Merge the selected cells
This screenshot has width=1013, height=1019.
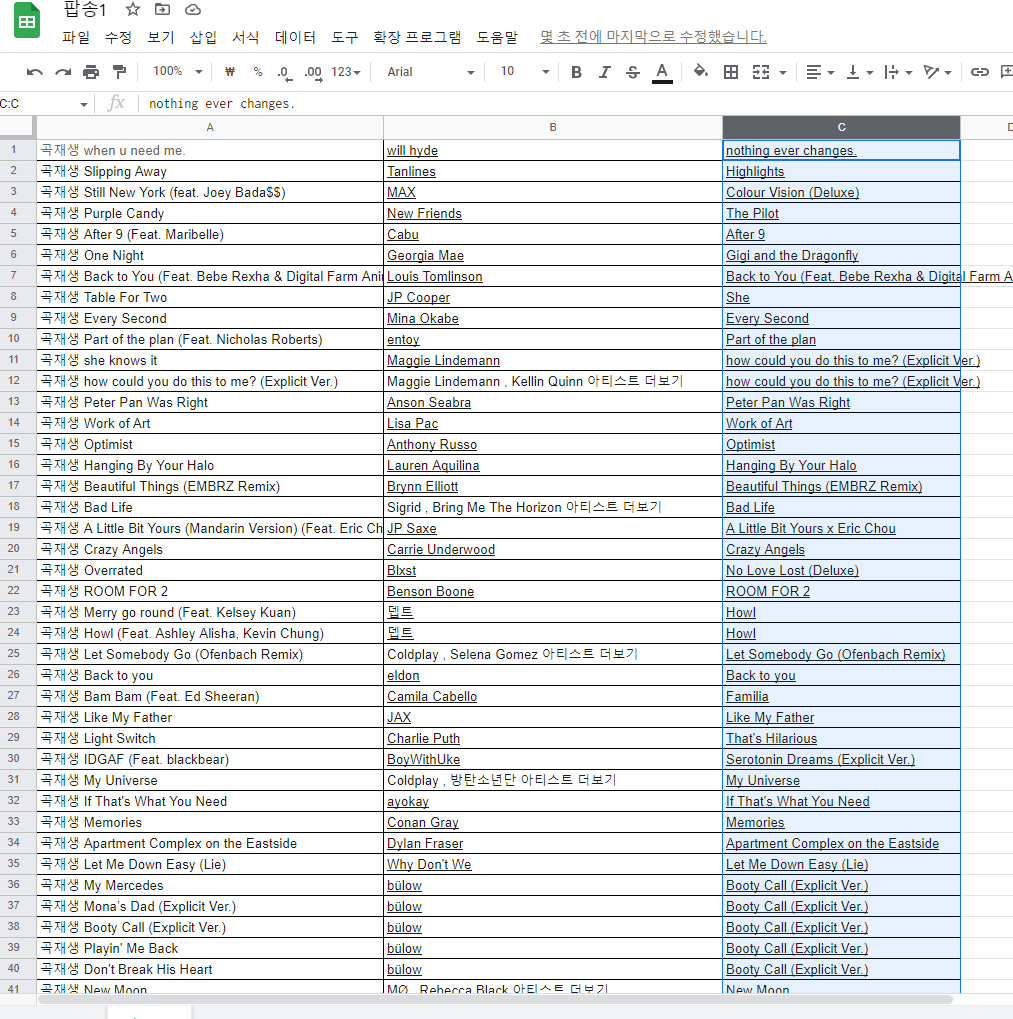coord(761,72)
